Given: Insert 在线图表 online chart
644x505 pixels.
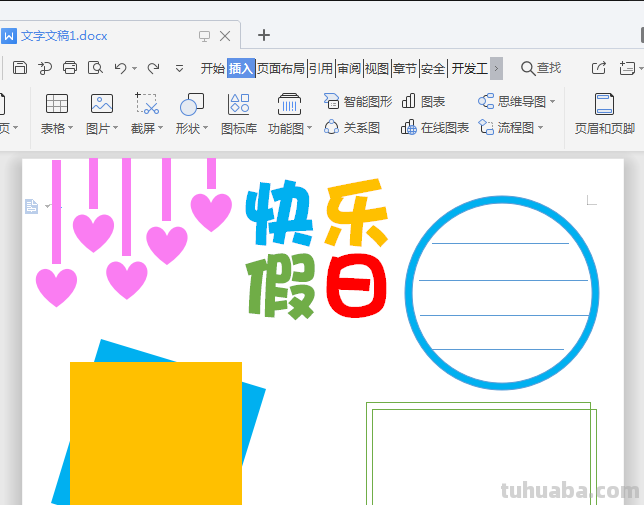Looking at the screenshot, I should pos(435,128).
